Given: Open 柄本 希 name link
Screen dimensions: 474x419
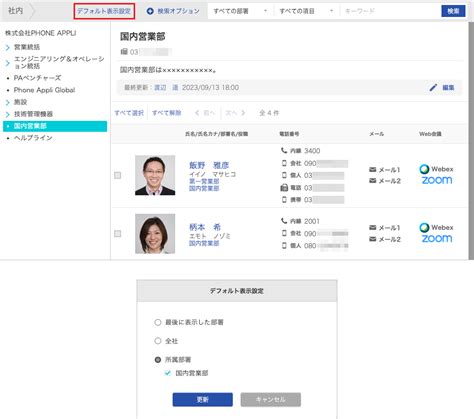Looking at the screenshot, I should tap(205, 227).
